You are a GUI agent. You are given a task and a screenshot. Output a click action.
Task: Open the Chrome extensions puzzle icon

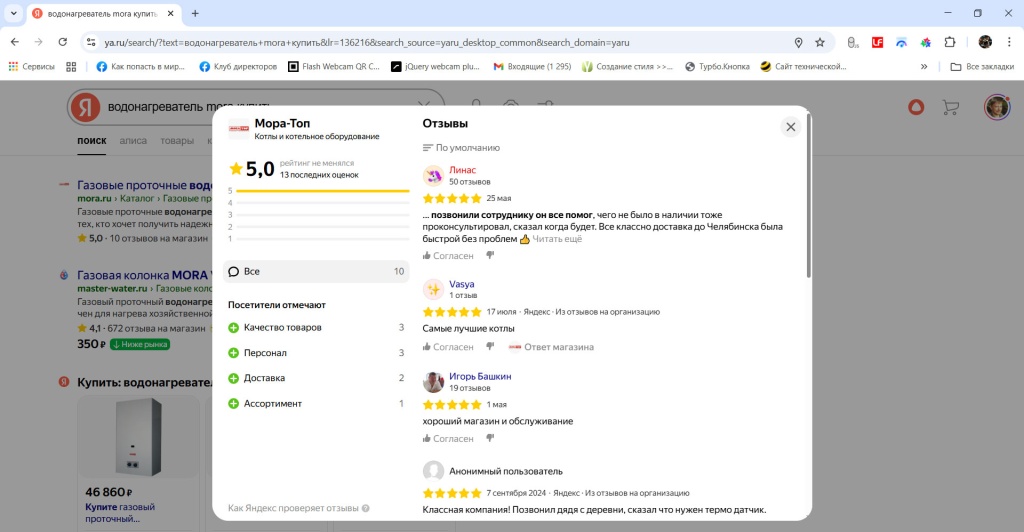click(950, 42)
